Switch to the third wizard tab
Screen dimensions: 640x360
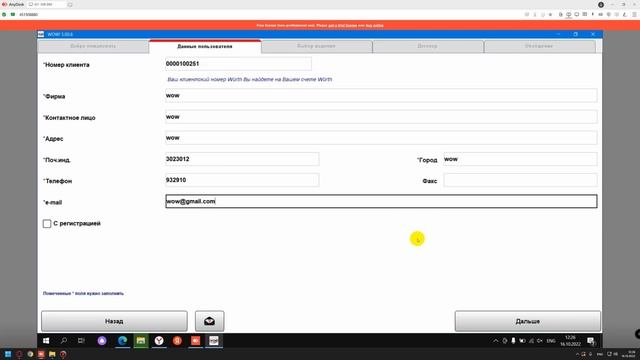click(x=316, y=46)
